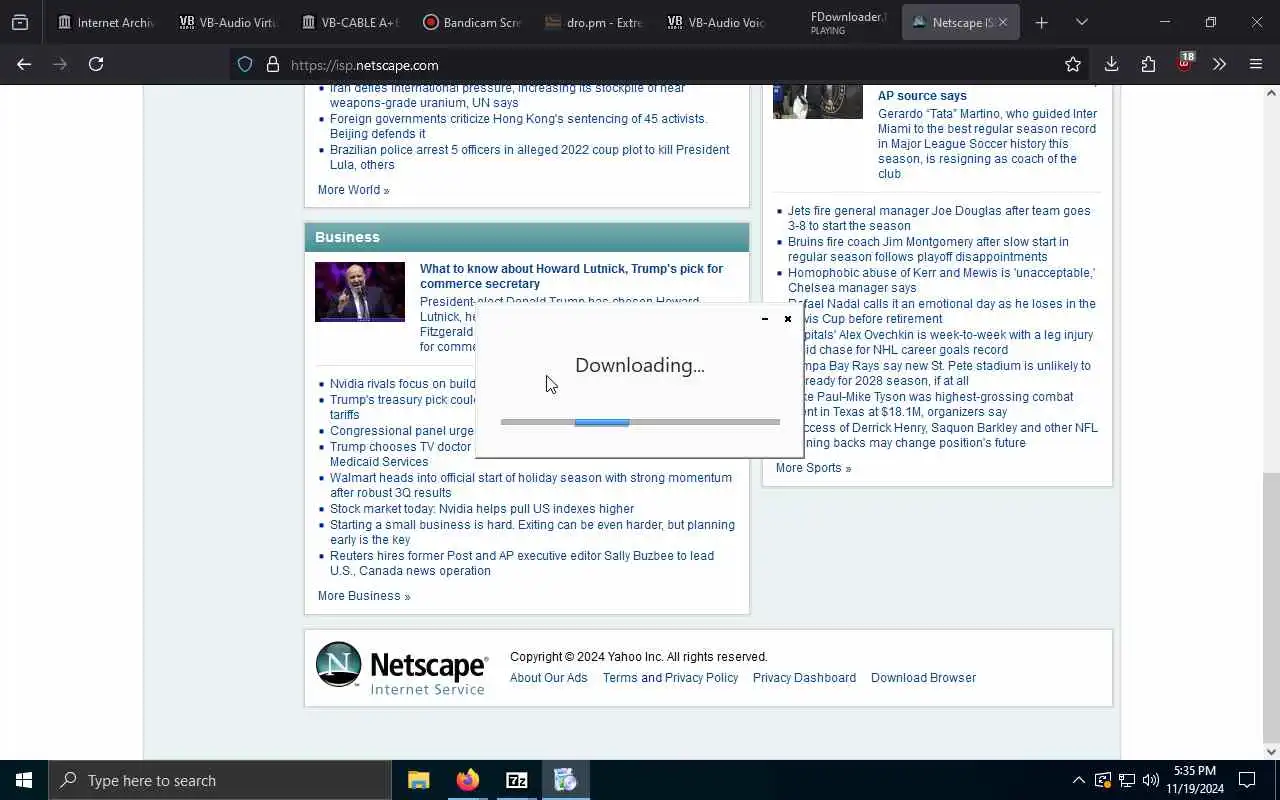Open Gerardo Tata Martino summary text

987,144
